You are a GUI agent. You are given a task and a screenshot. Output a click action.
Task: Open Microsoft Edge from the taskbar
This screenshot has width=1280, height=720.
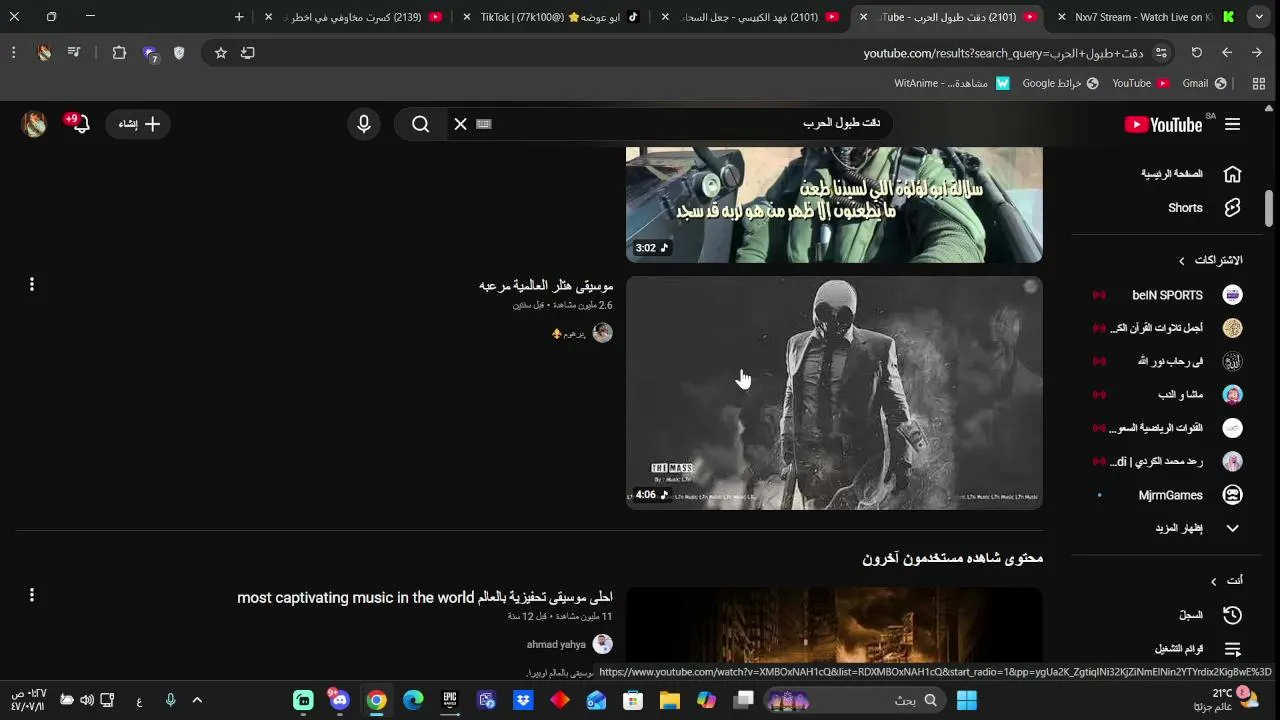coord(413,700)
